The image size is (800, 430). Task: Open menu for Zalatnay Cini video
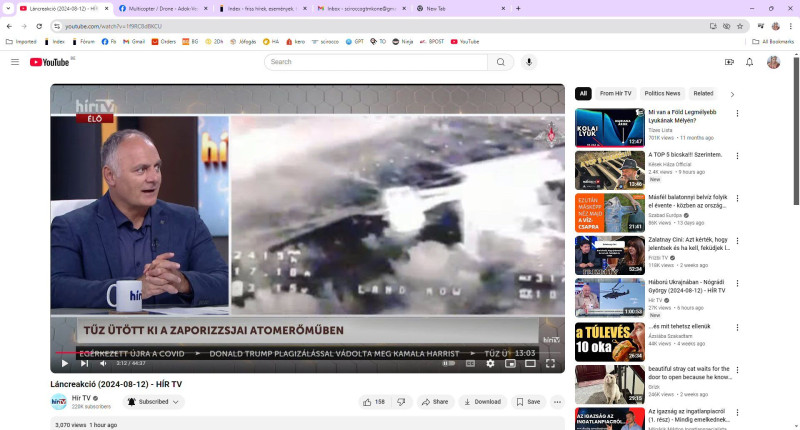tap(737, 241)
